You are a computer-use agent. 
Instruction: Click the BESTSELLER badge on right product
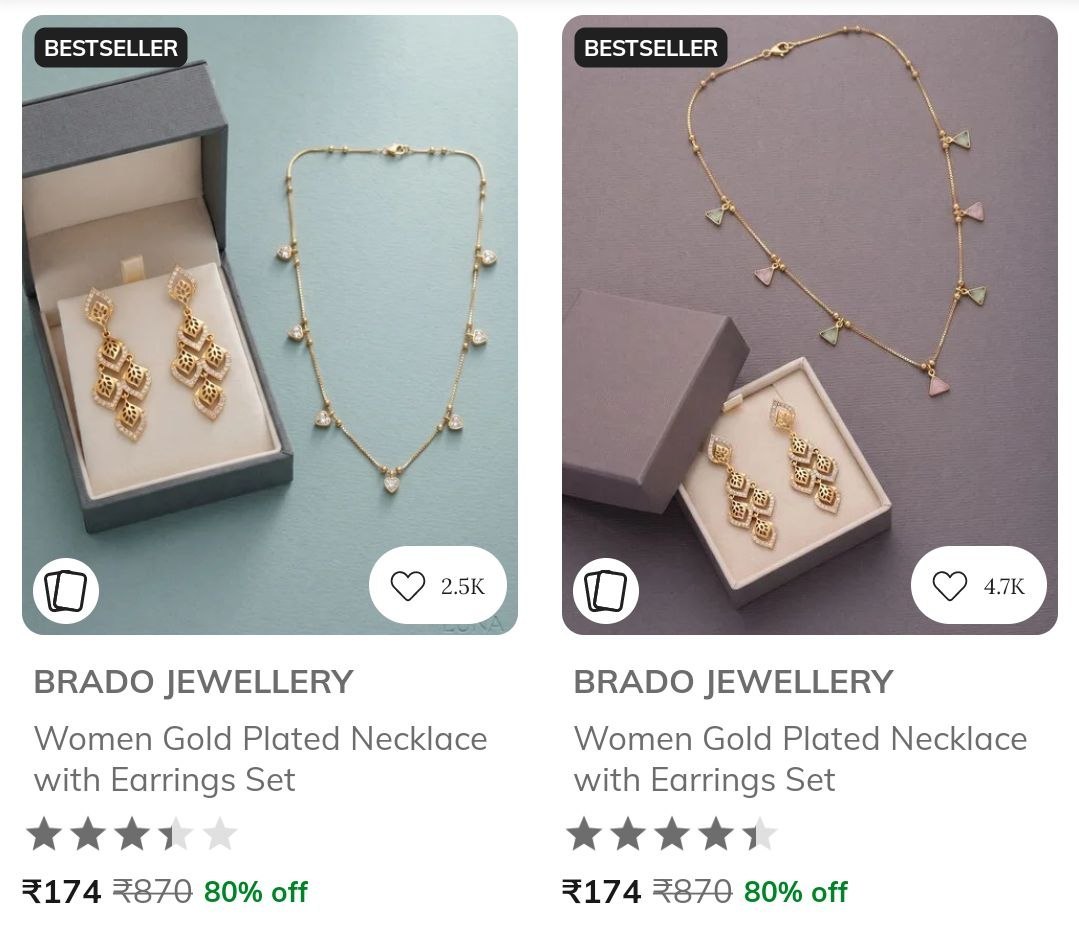pos(651,47)
